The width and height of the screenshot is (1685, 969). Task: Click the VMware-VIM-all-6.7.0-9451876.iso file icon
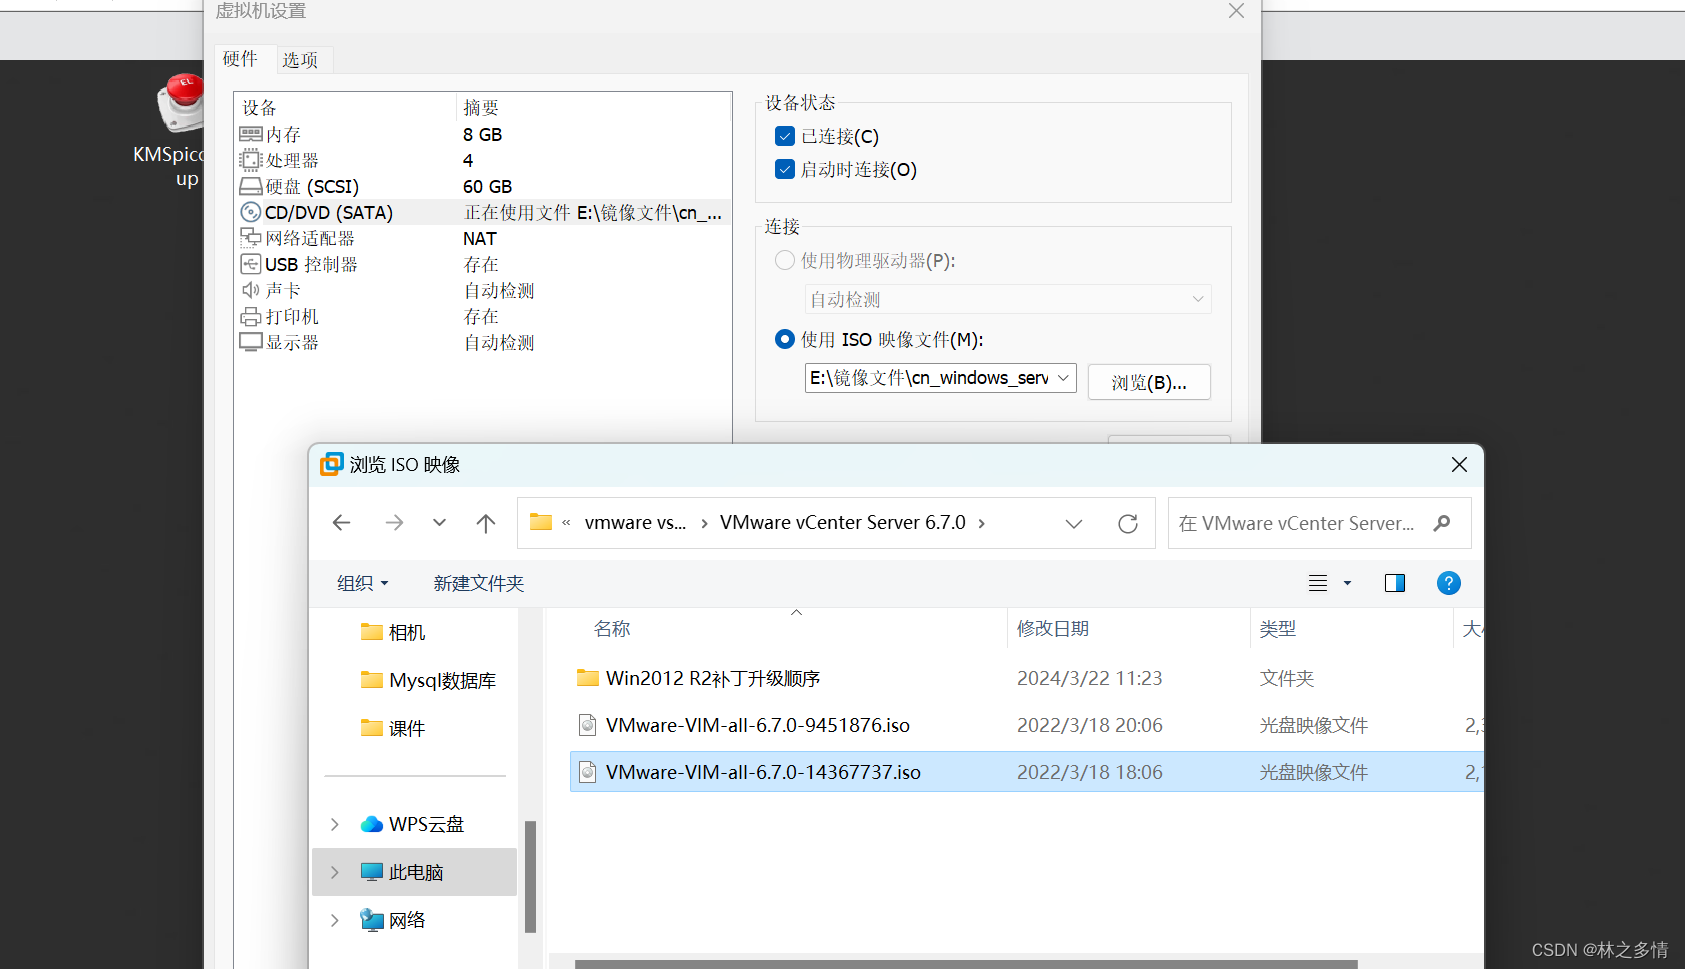point(588,725)
